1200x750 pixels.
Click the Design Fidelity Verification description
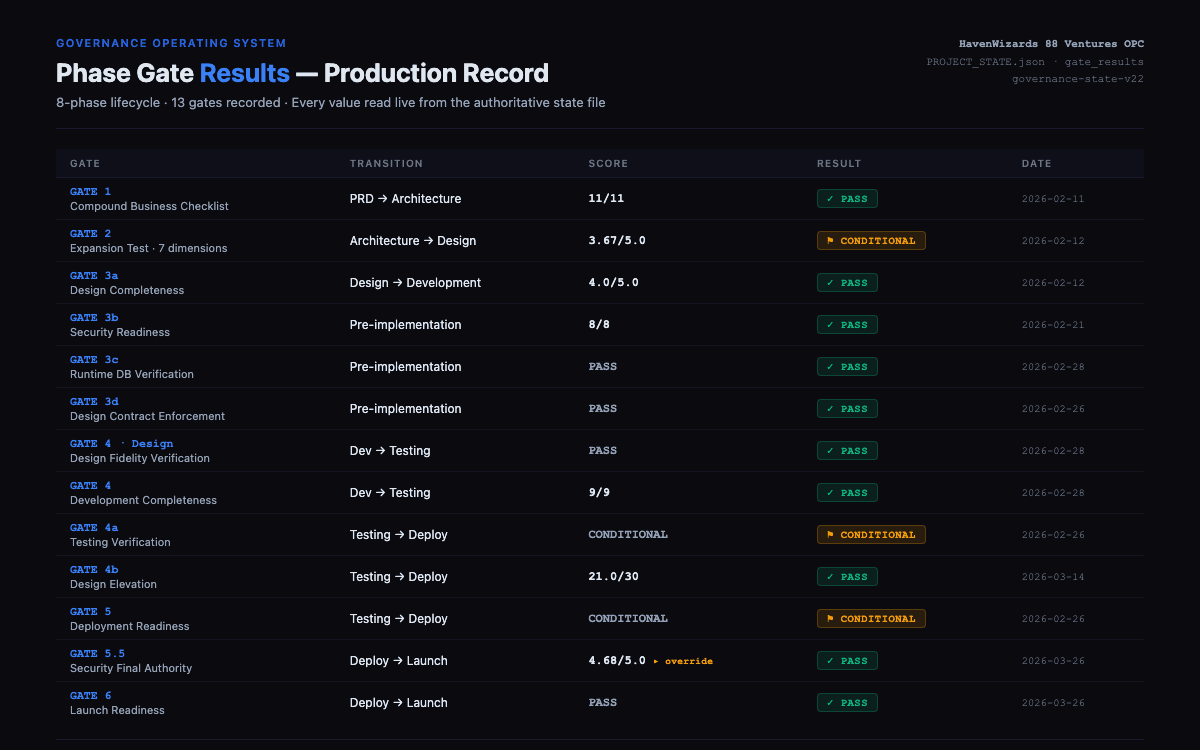pos(140,458)
